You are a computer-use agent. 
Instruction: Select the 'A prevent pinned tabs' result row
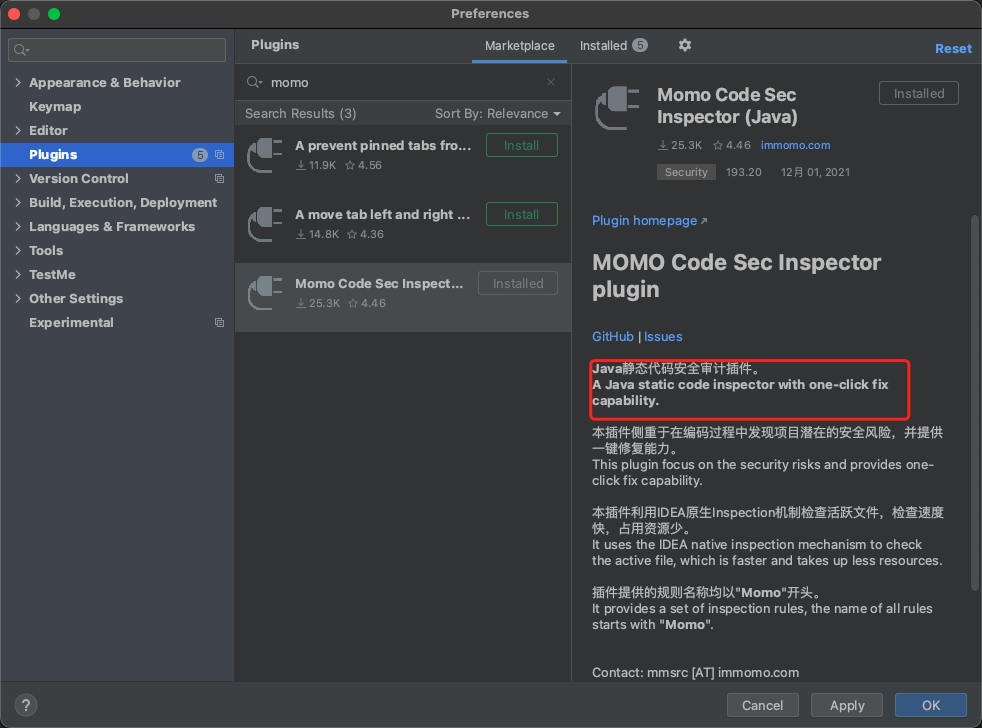coord(403,159)
